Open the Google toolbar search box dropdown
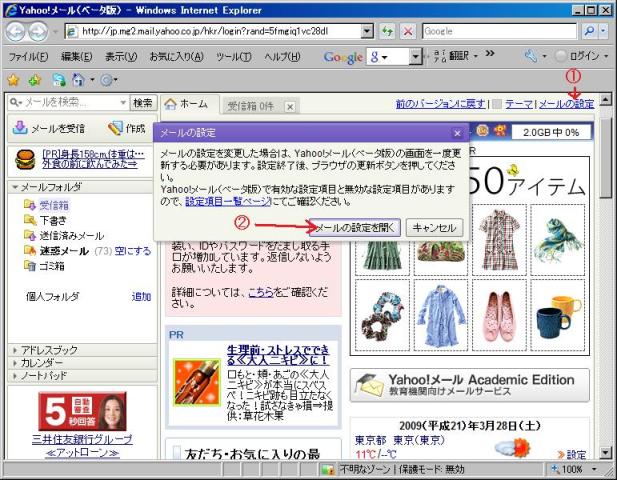Viewport: 617px width, 480px height. pos(415,57)
